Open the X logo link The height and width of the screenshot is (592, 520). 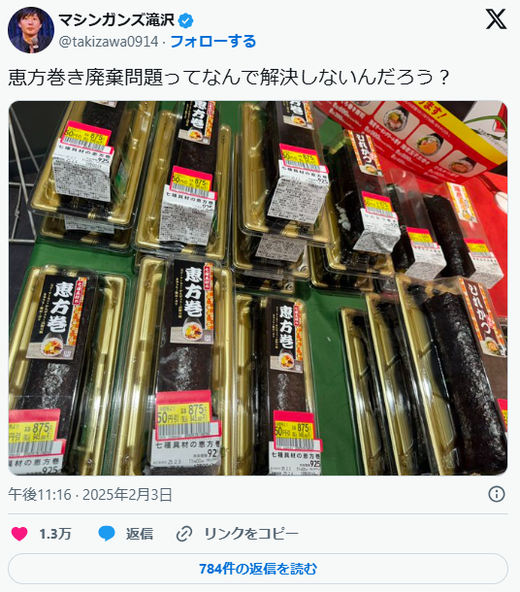pyautogui.click(x=496, y=20)
